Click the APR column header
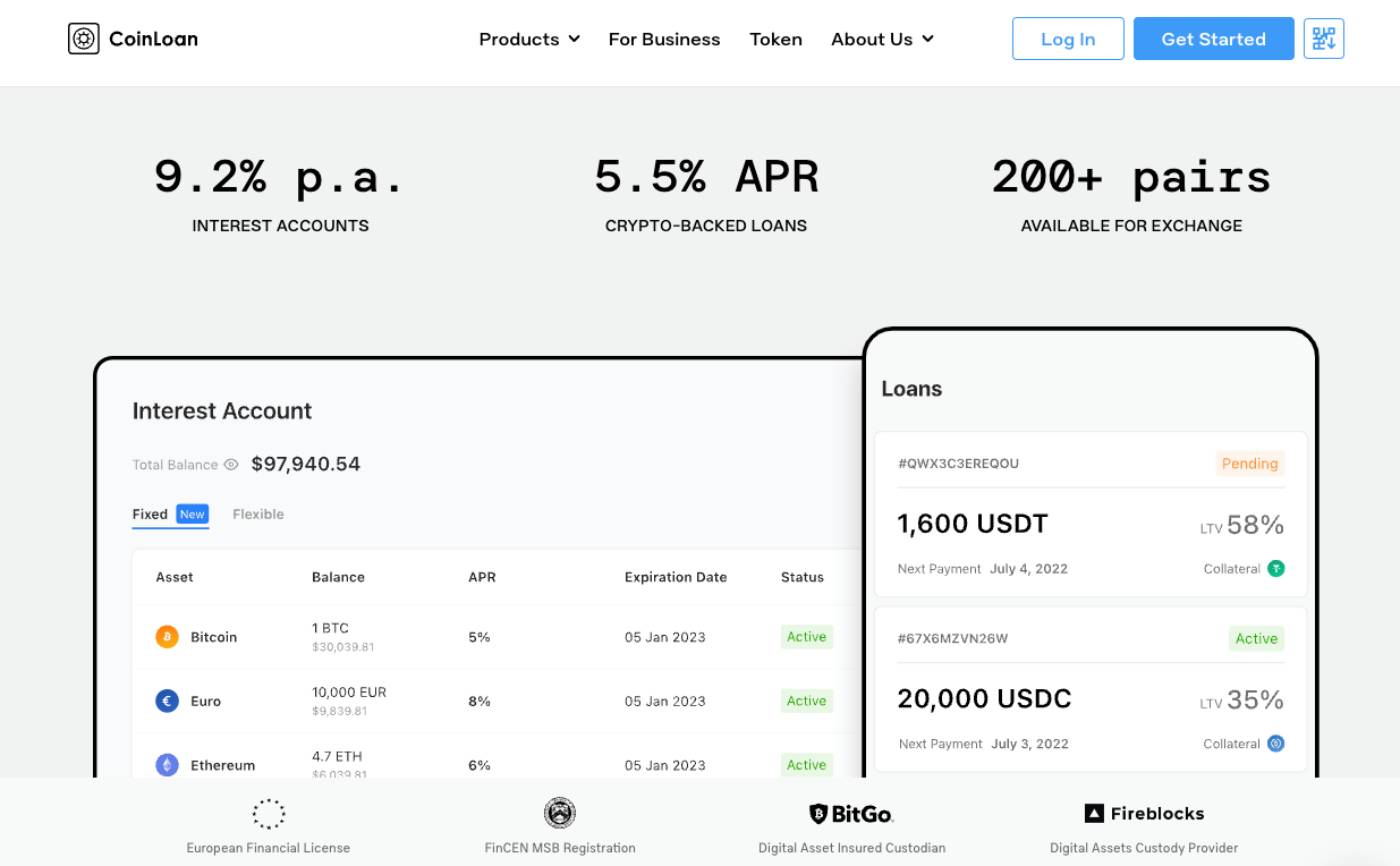Screen dimensions: 1400x866 click(x=481, y=577)
